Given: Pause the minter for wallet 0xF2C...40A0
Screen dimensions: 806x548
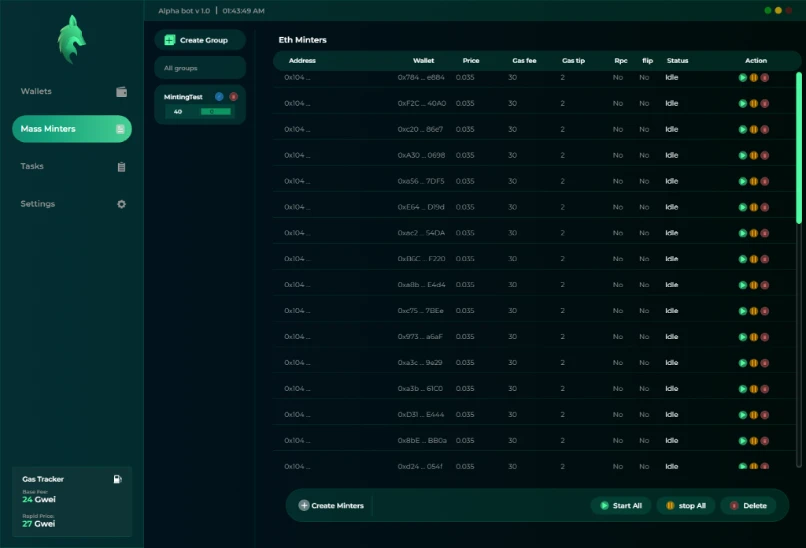Looking at the screenshot, I should pyautogui.click(x=754, y=103).
